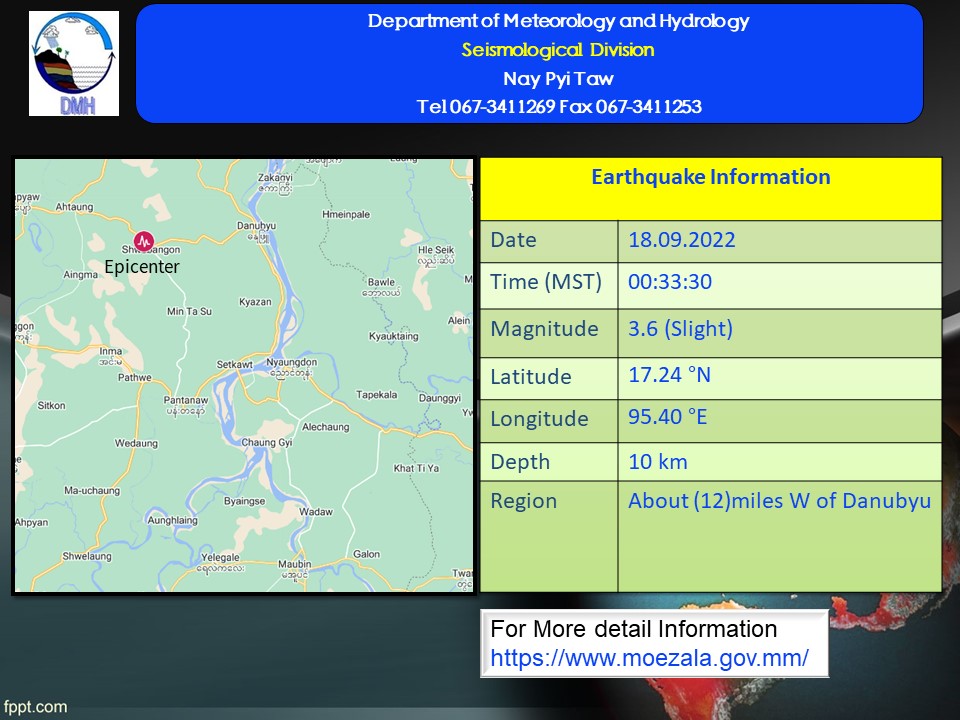Image resolution: width=960 pixels, height=720 pixels.
Task: Select depth value 10 km
Action: point(658,462)
